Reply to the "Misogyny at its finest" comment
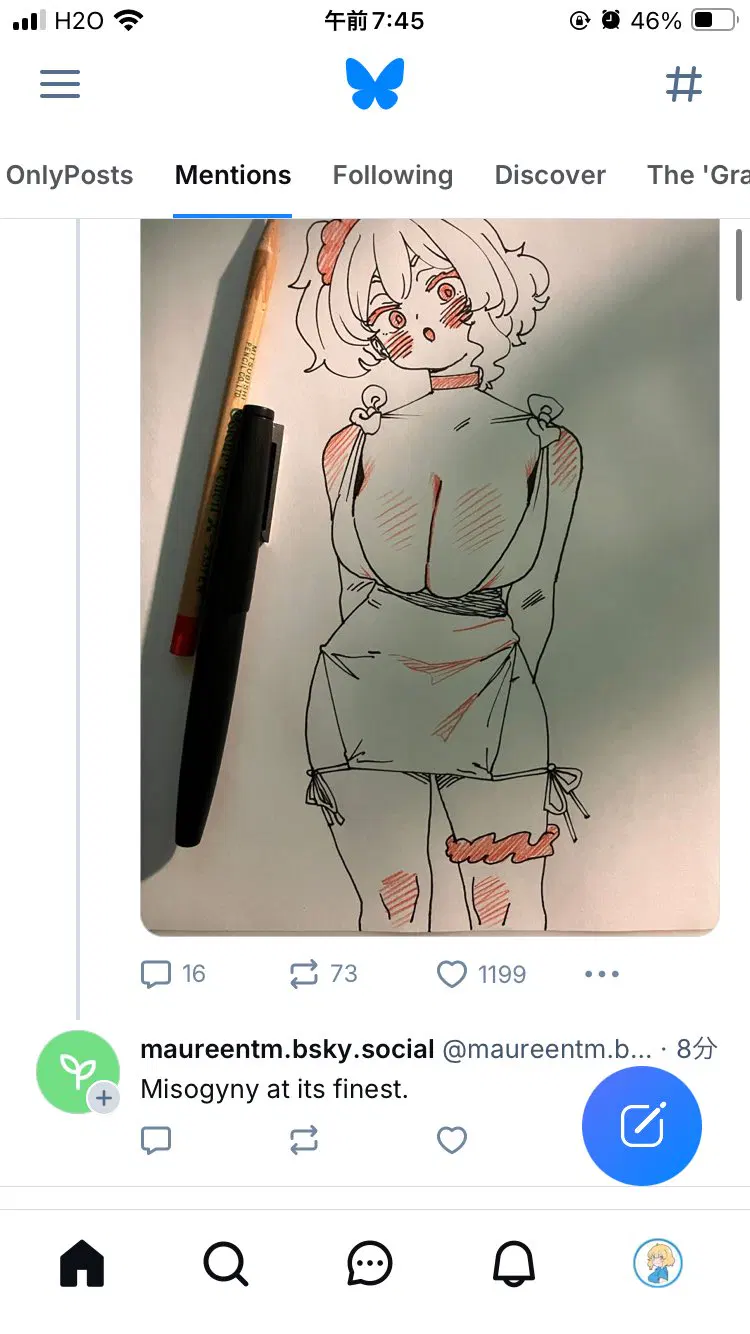 pyautogui.click(x=156, y=1140)
